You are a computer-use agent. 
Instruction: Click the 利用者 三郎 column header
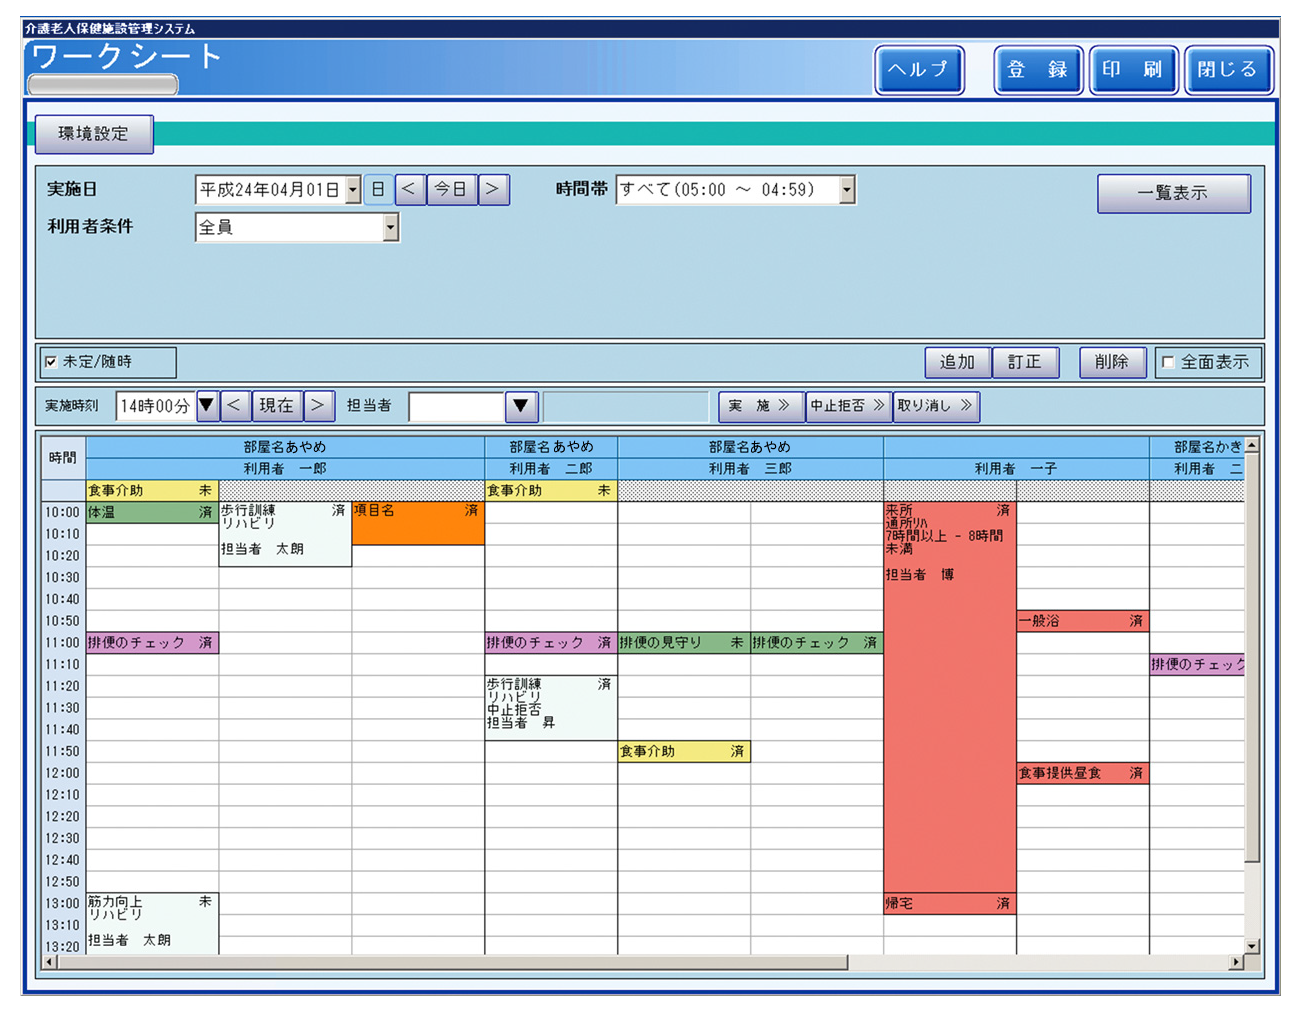coord(750,469)
